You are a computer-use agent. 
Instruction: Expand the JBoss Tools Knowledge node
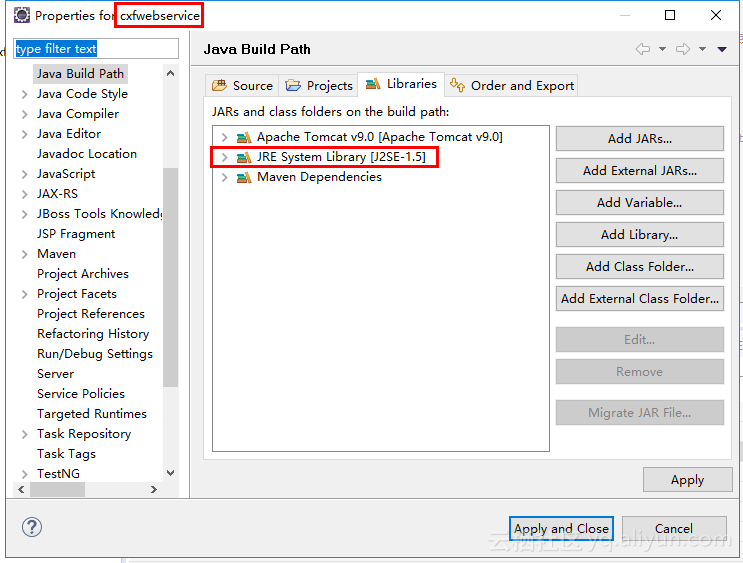click(25, 214)
